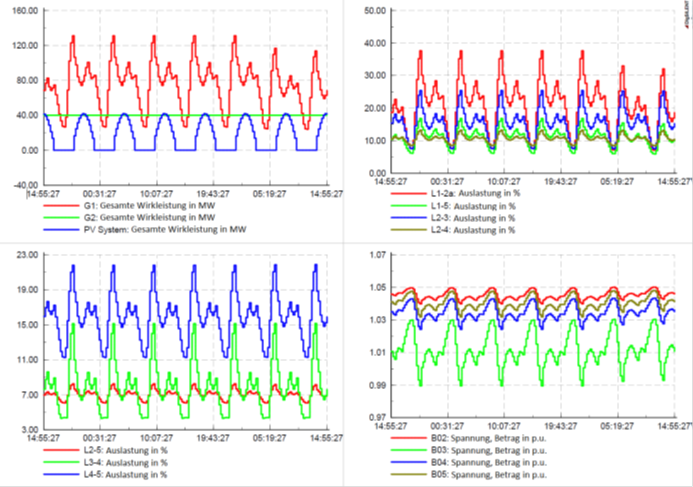Select the L2-3: Auslastung legend entry

point(468,217)
